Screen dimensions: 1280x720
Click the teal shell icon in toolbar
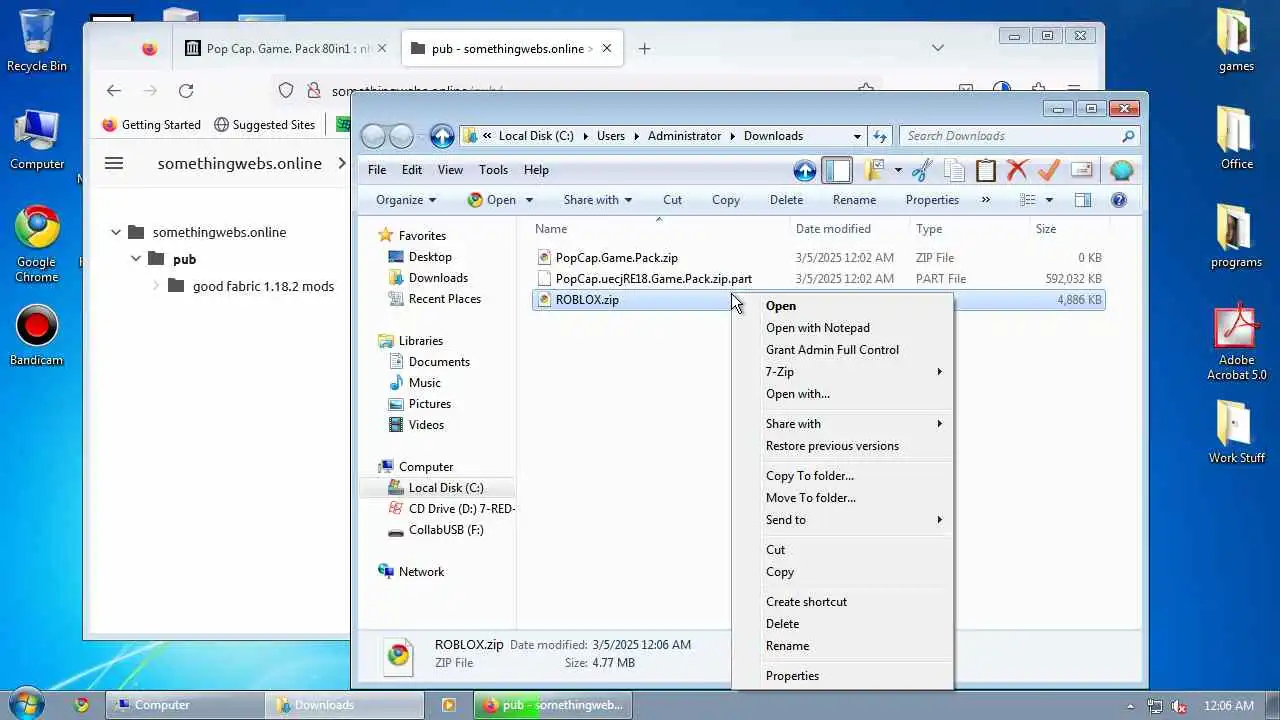(1121, 170)
